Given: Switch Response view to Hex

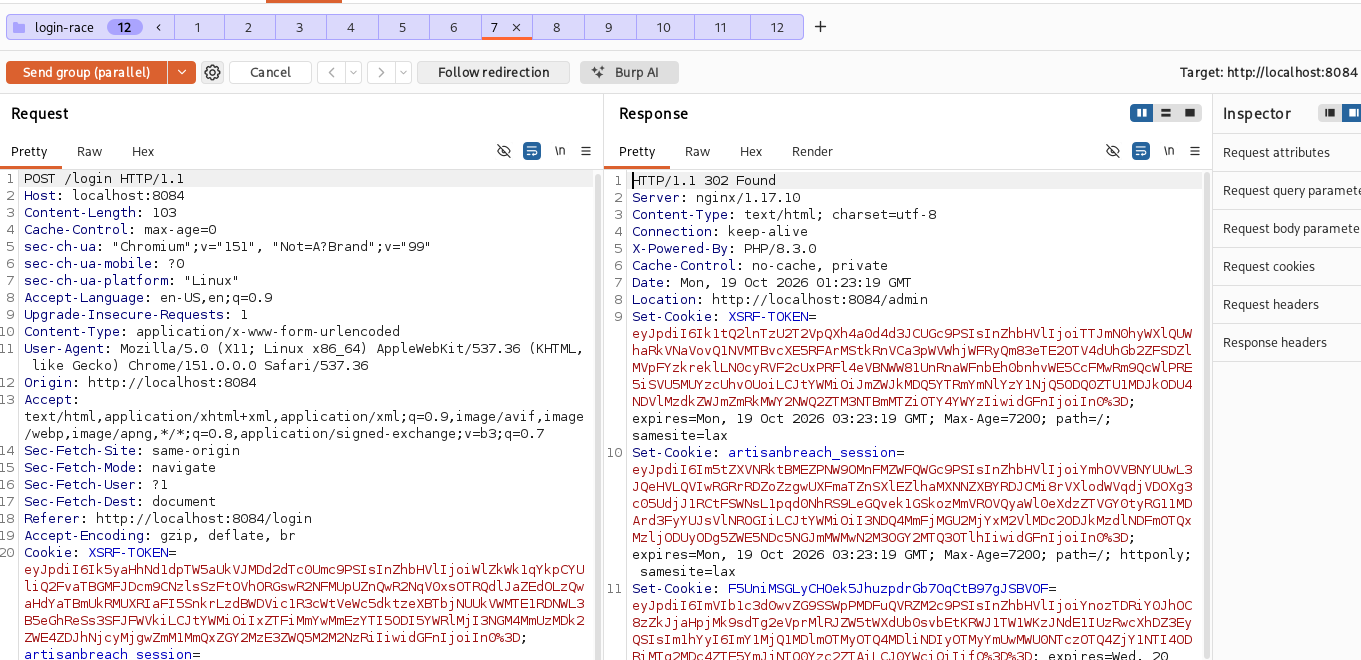Looking at the screenshot, I should tap(751, 152).
